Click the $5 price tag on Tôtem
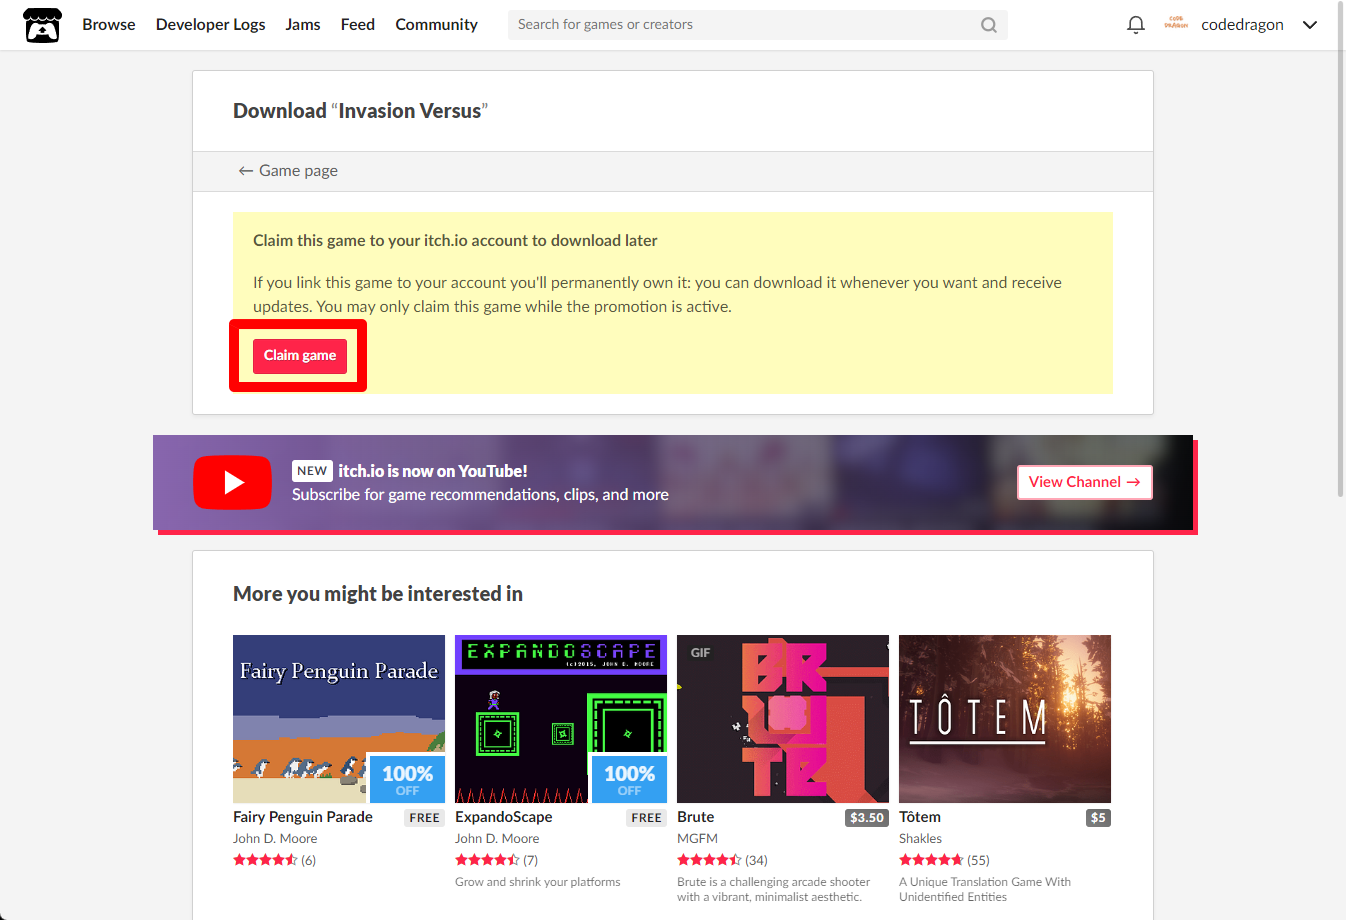 (1099, 818)
